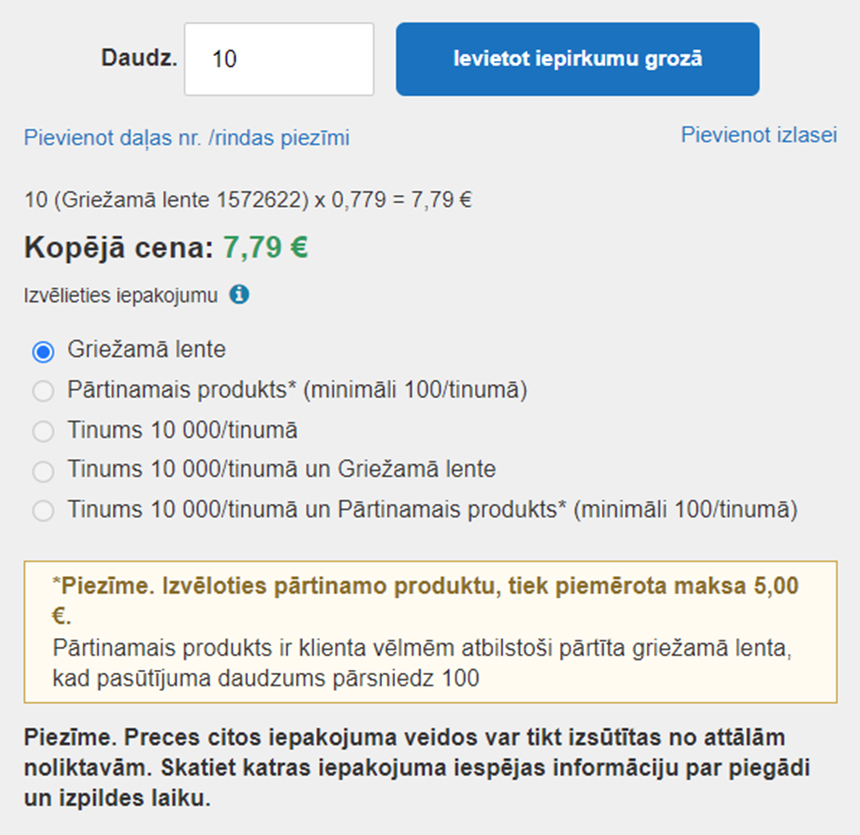Click the yellow Piezīme note box

pyautogui.click(x=431, y=632)
